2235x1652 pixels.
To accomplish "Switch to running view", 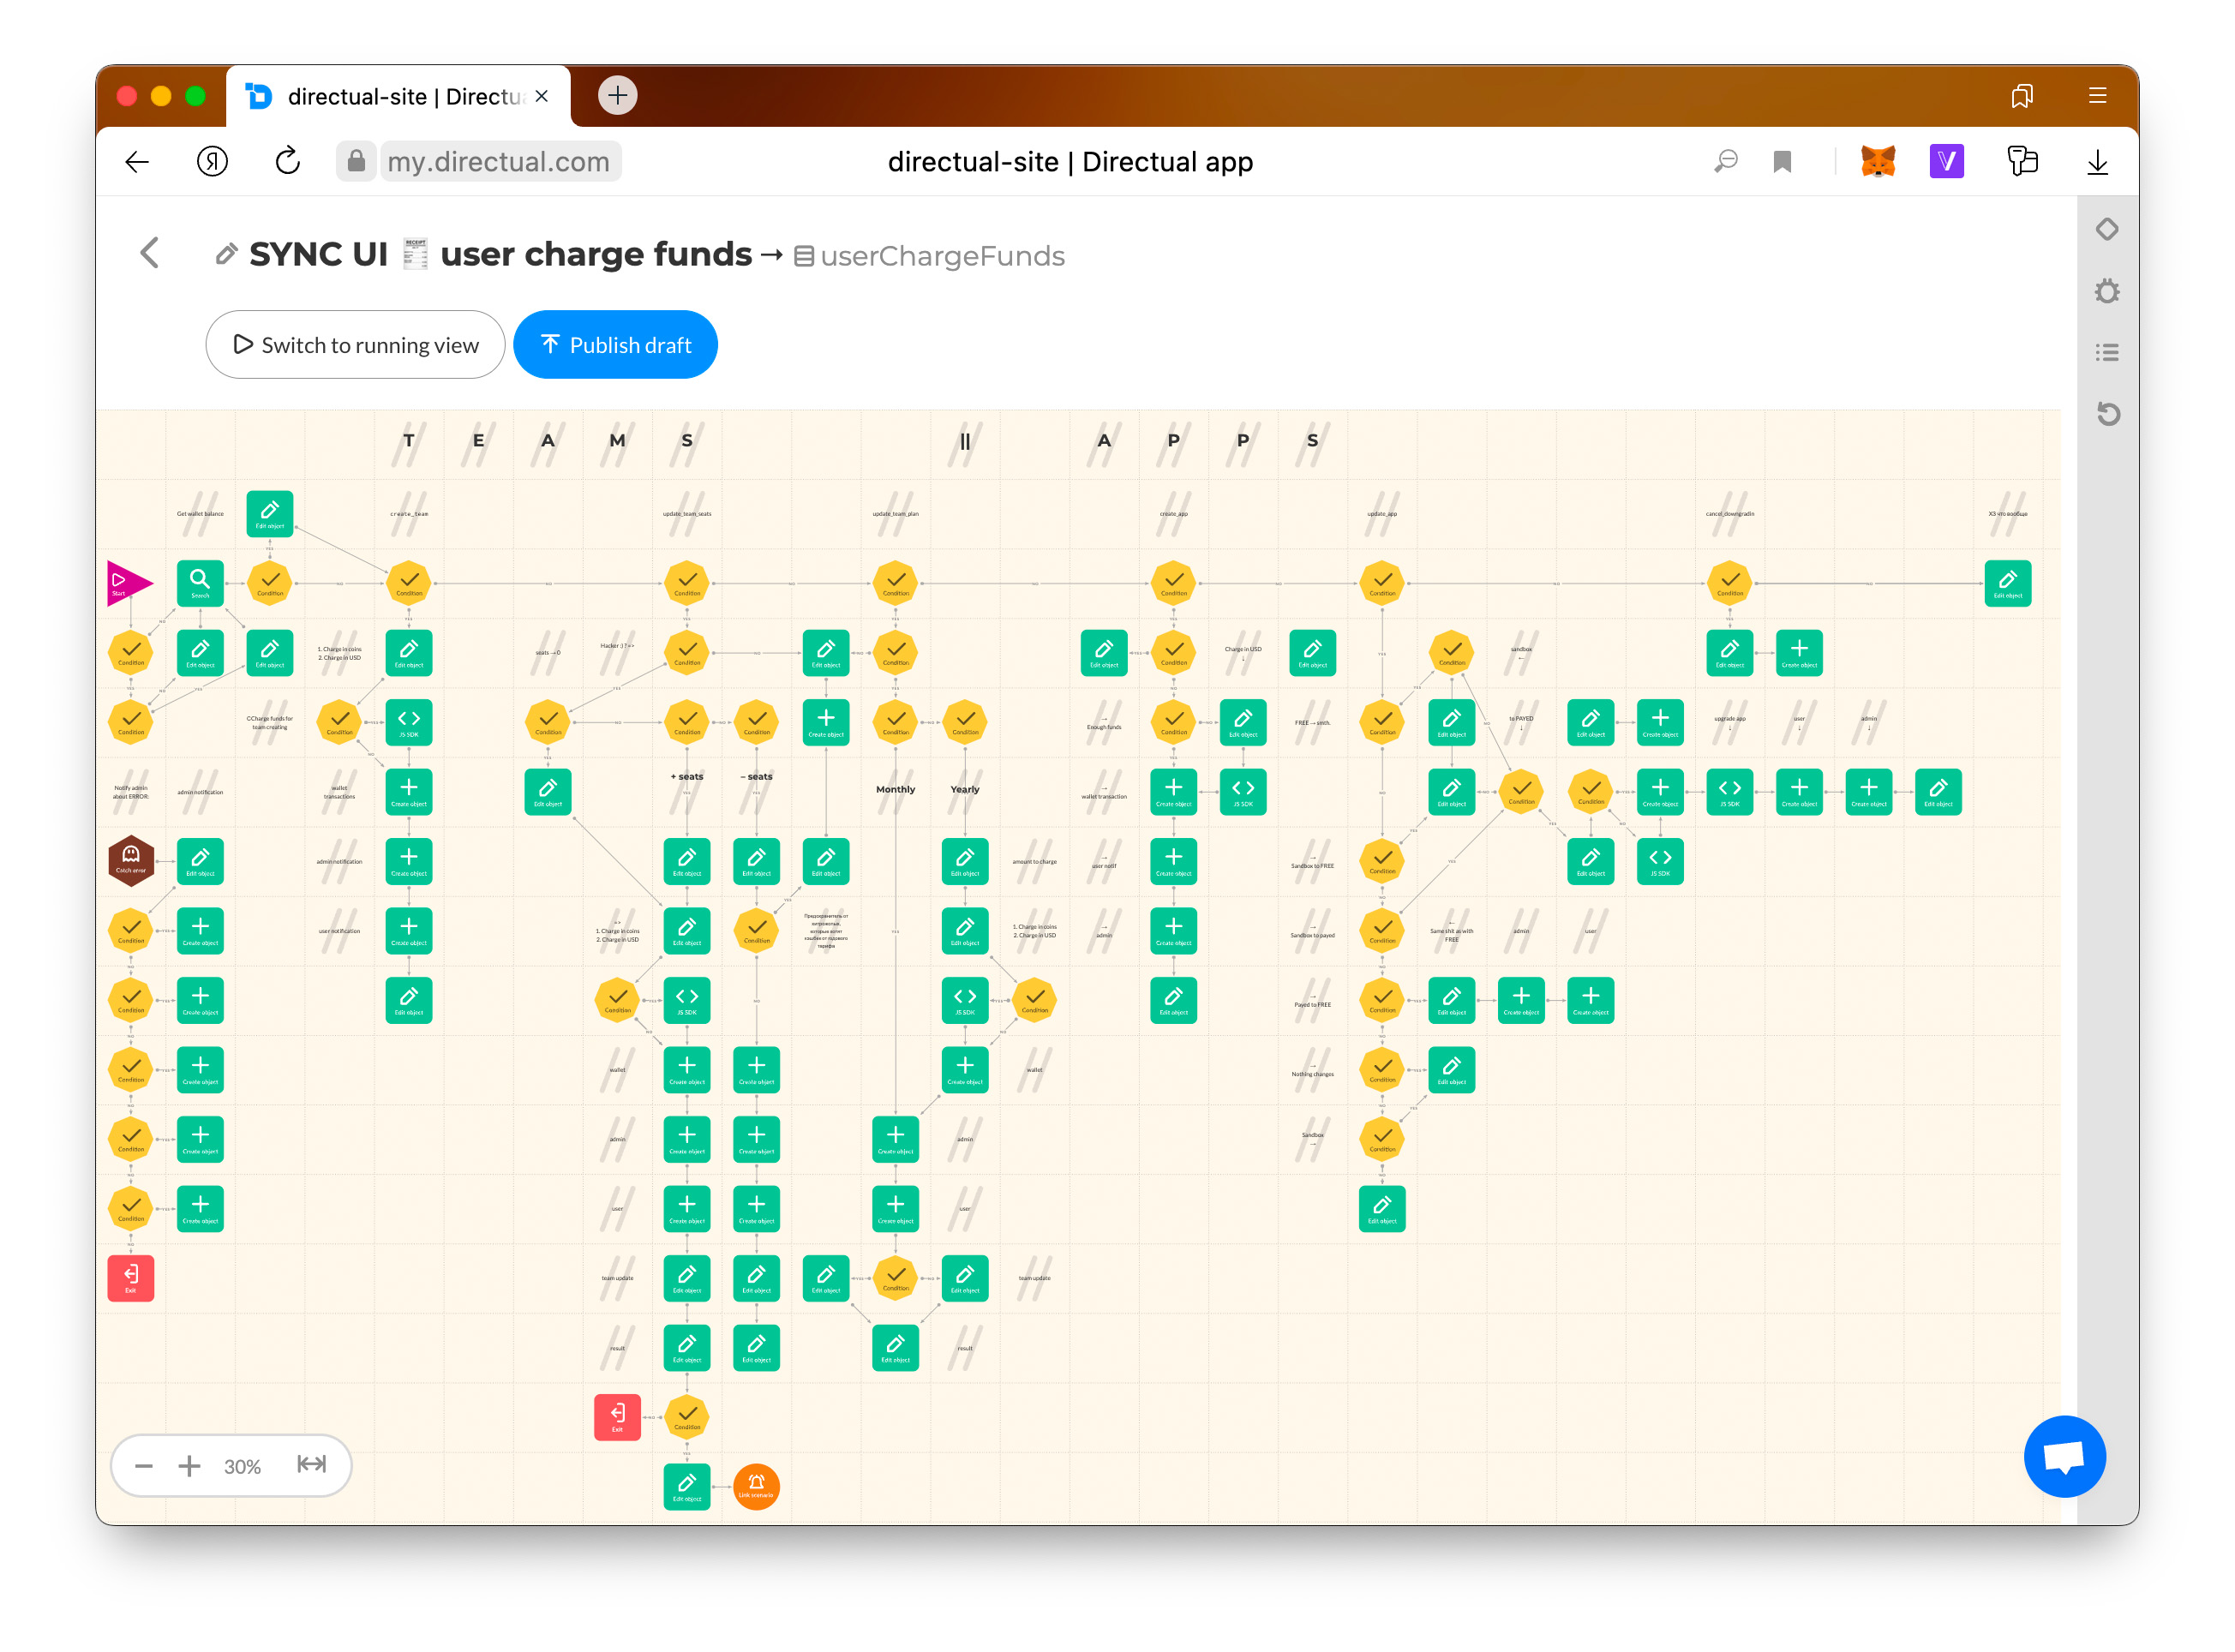I will (355, 345).
